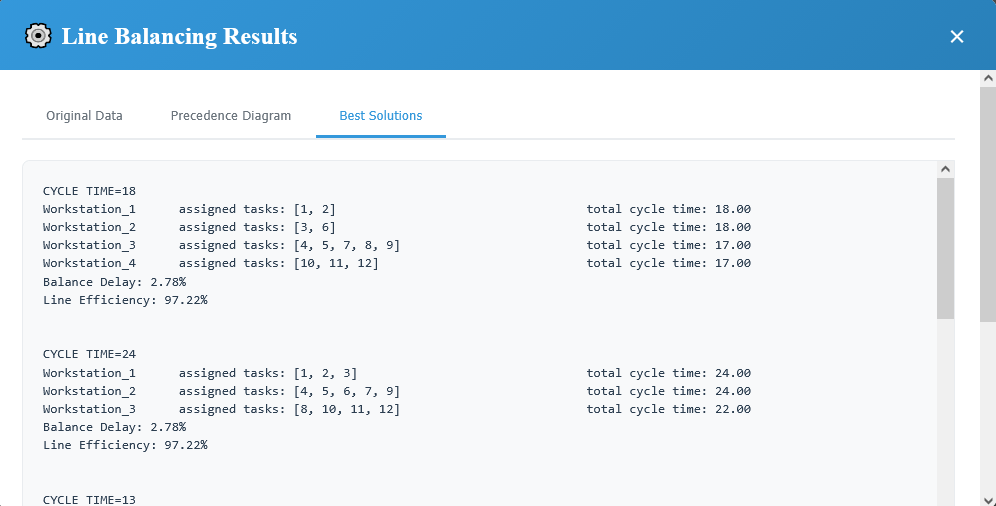Image resolution: width=996 pixels, height=506 pixels.
Task: Select the Best Solutions tab
Action: (x=380, y=116)
